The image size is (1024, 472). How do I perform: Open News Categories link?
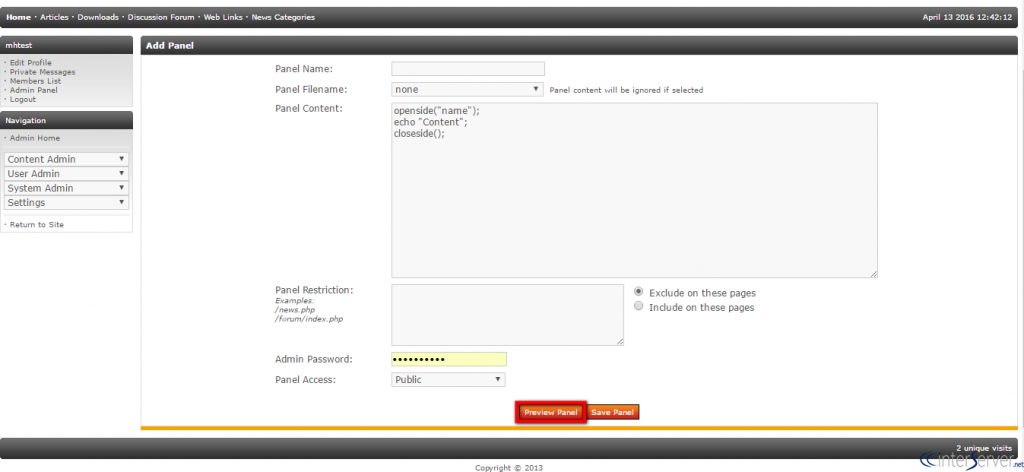pyautogui.click(x=283, y=18)
